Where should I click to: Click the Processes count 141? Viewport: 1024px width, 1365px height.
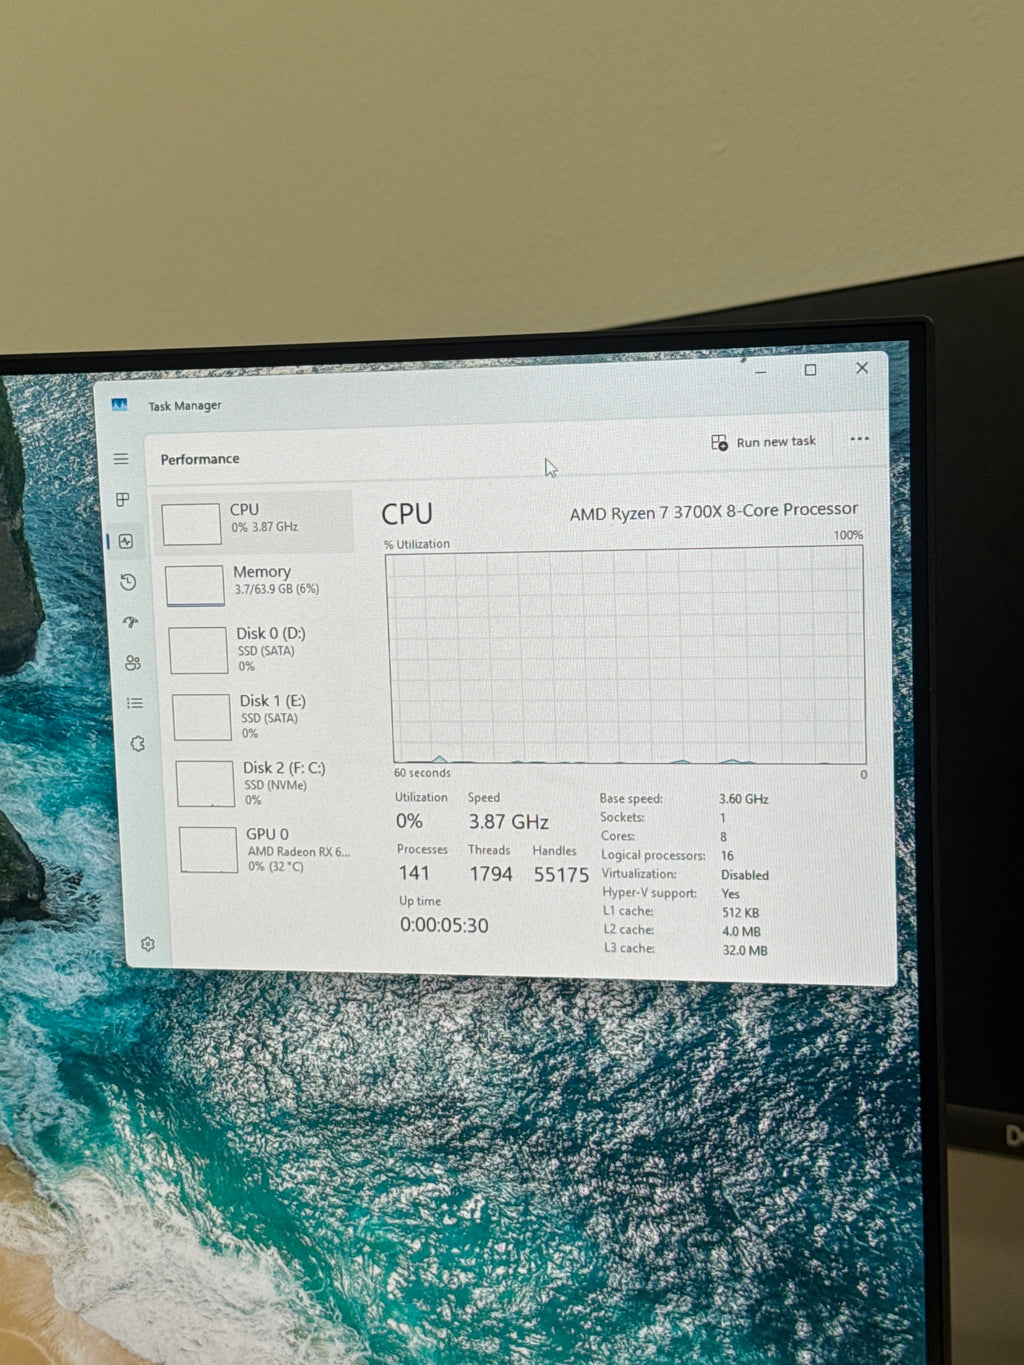(x=413, y=873)
